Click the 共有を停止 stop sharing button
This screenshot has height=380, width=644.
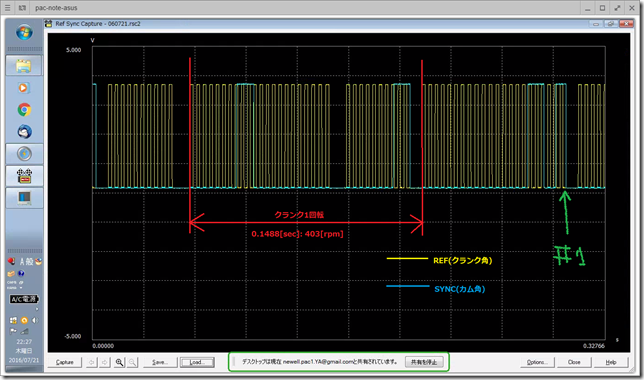click(x=424, y=362)
